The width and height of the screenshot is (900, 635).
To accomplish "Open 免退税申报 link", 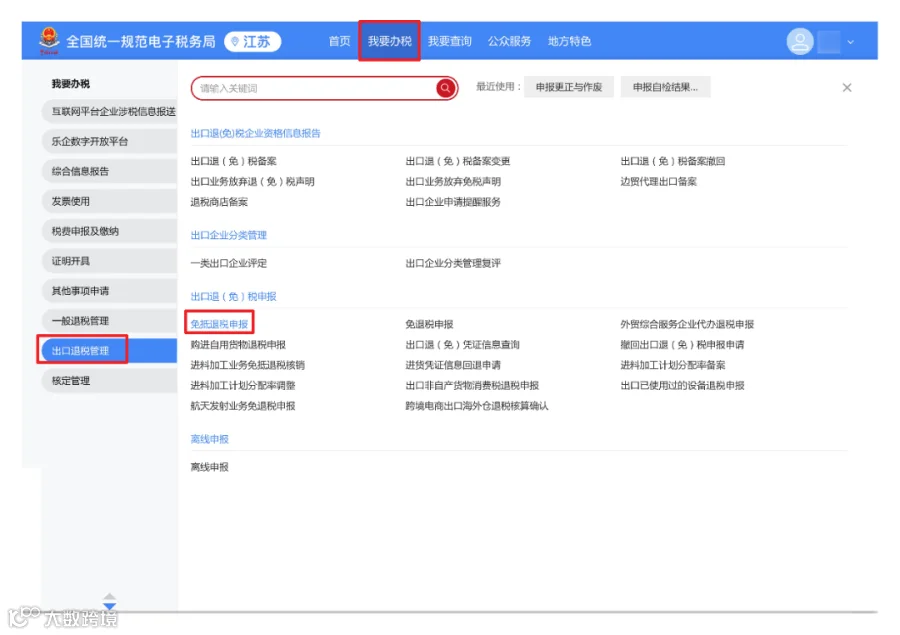I will pyautogui.click(x=429, y=324).
